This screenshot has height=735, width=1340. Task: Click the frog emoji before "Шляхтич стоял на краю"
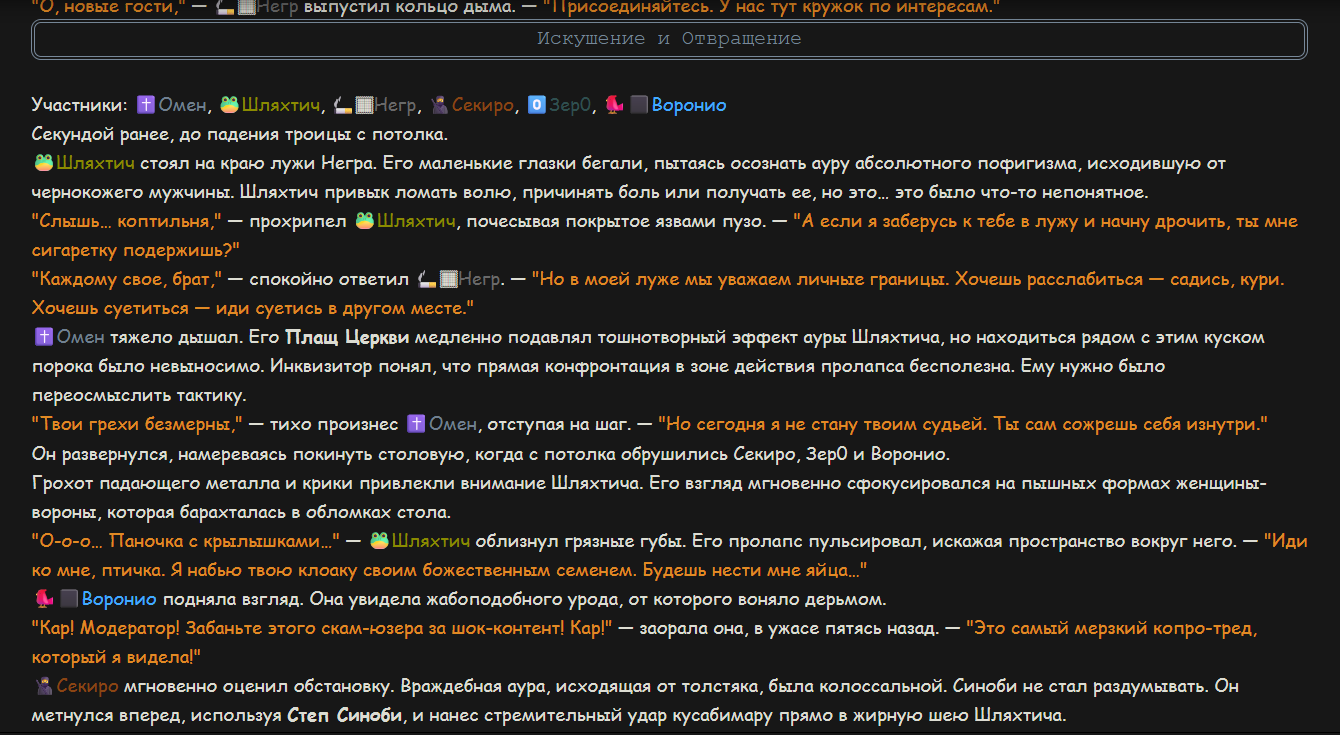pos(43,163)
